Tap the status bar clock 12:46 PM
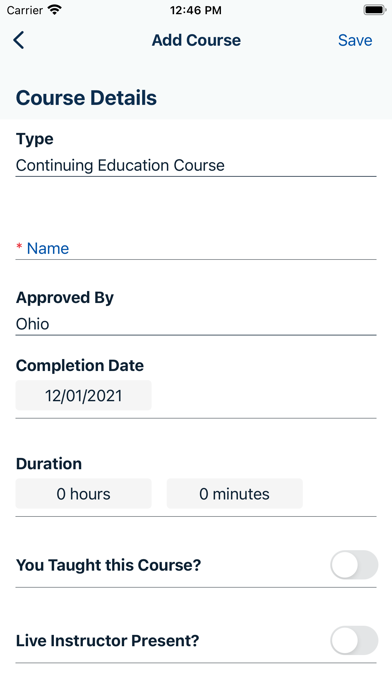This screenshot has height=696, width=392. (x=196, y=10)
